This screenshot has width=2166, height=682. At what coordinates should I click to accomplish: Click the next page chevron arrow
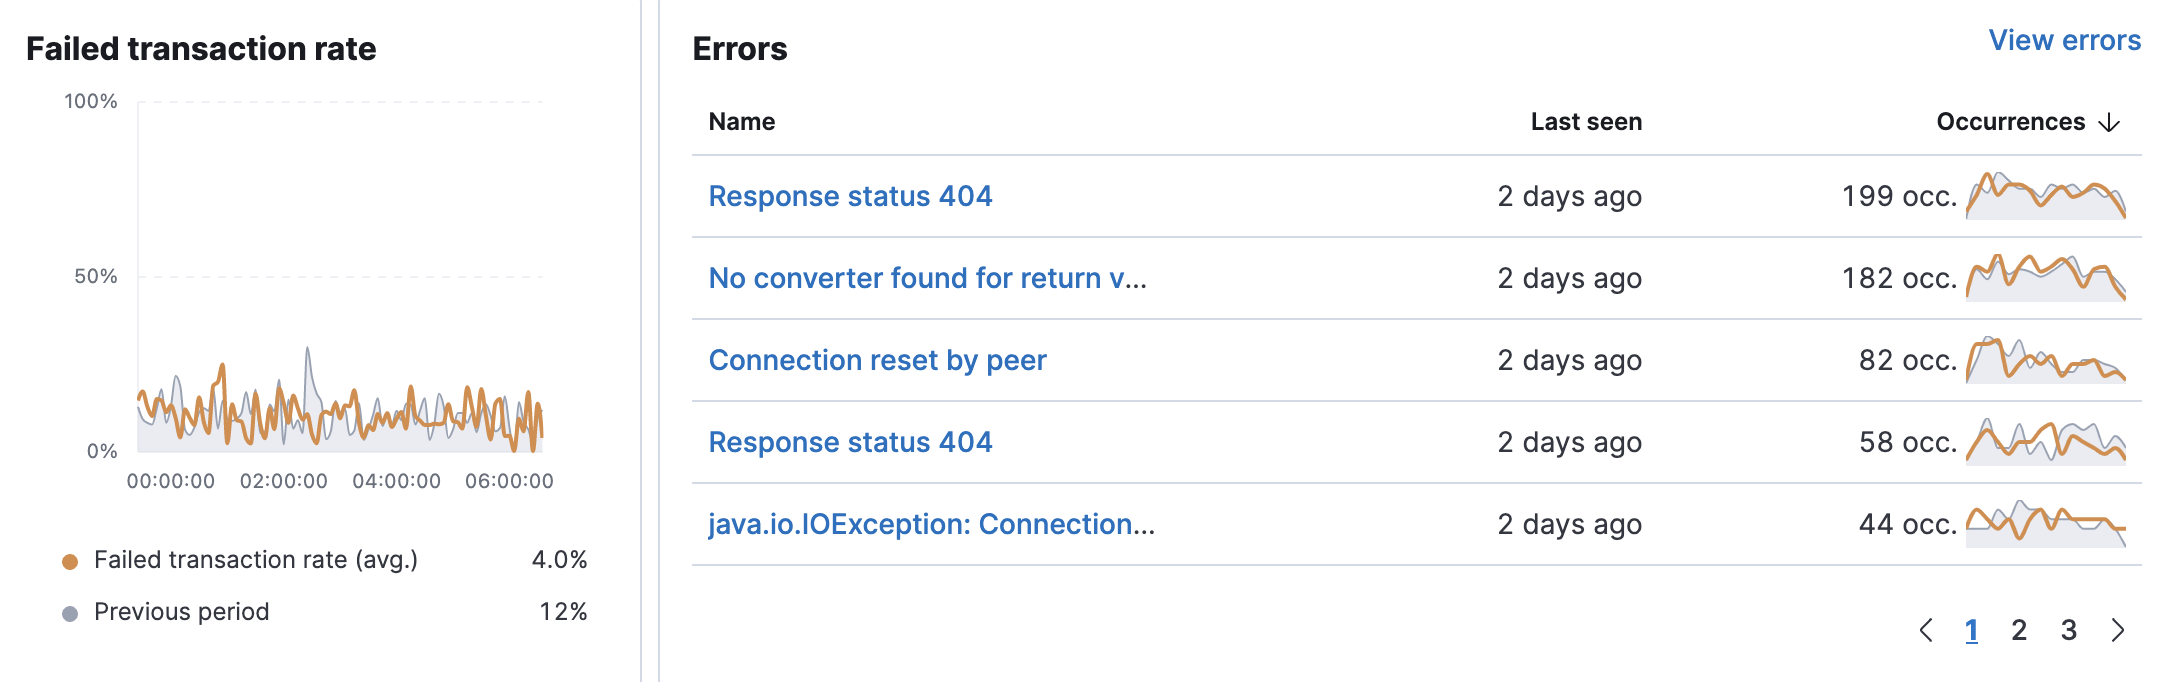(2117, 631)
